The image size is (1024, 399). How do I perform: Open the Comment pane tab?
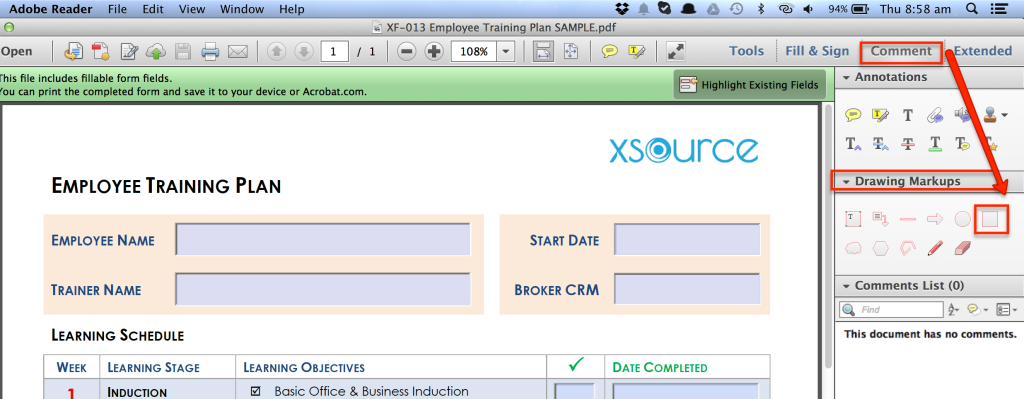901,51
